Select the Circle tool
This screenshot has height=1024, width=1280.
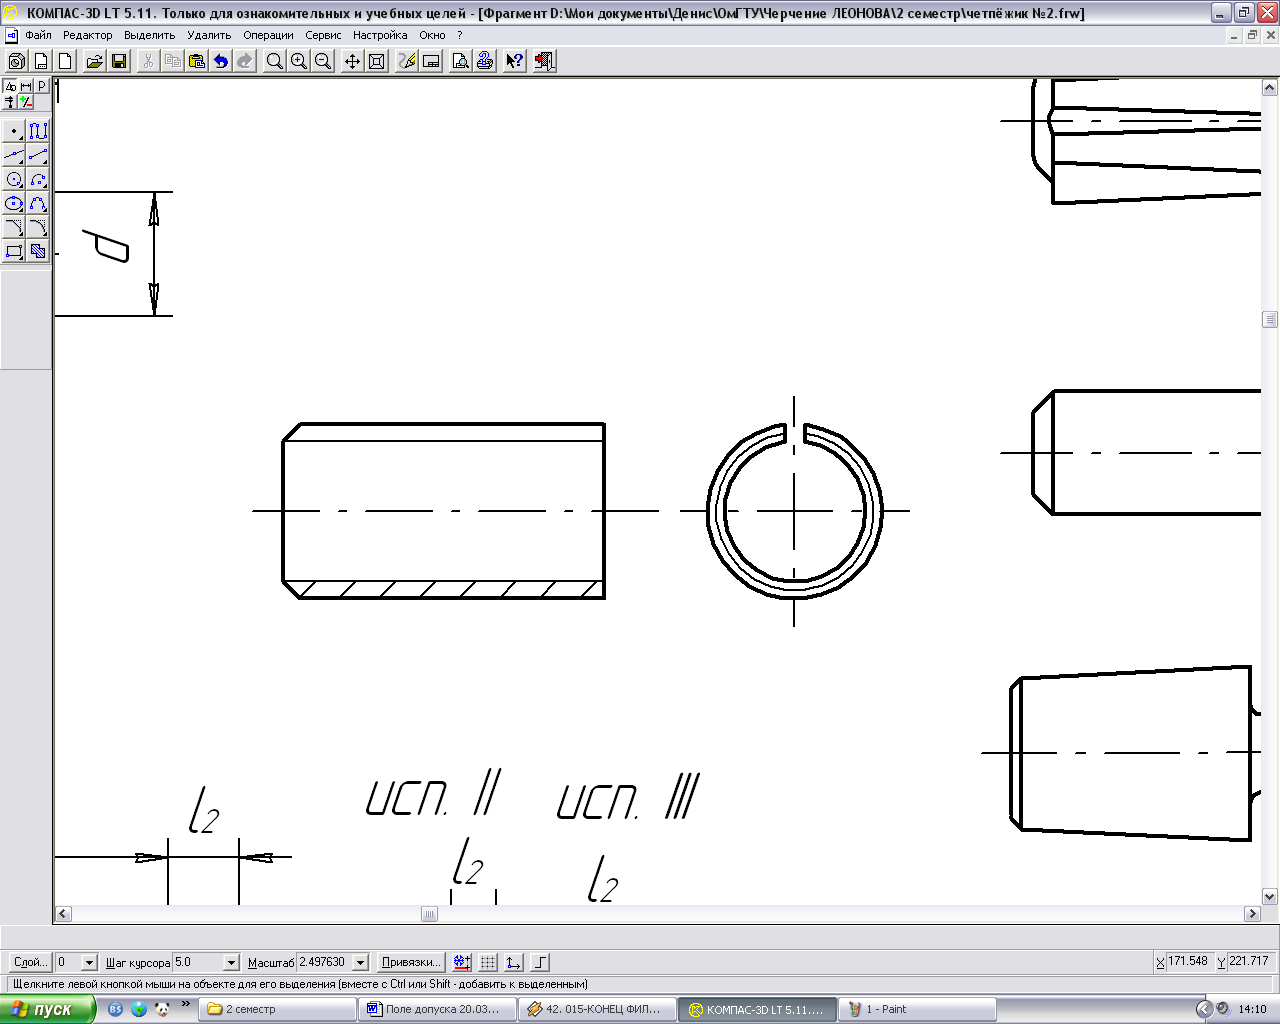14,179
